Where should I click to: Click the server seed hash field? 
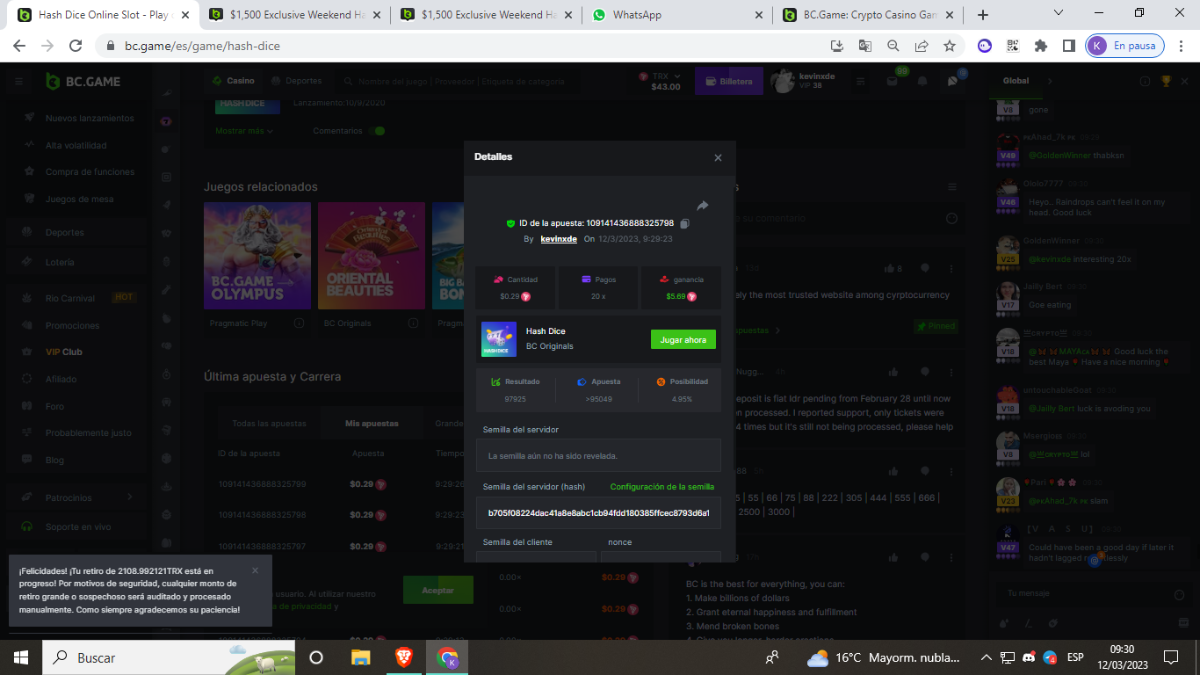pos(598,513)
